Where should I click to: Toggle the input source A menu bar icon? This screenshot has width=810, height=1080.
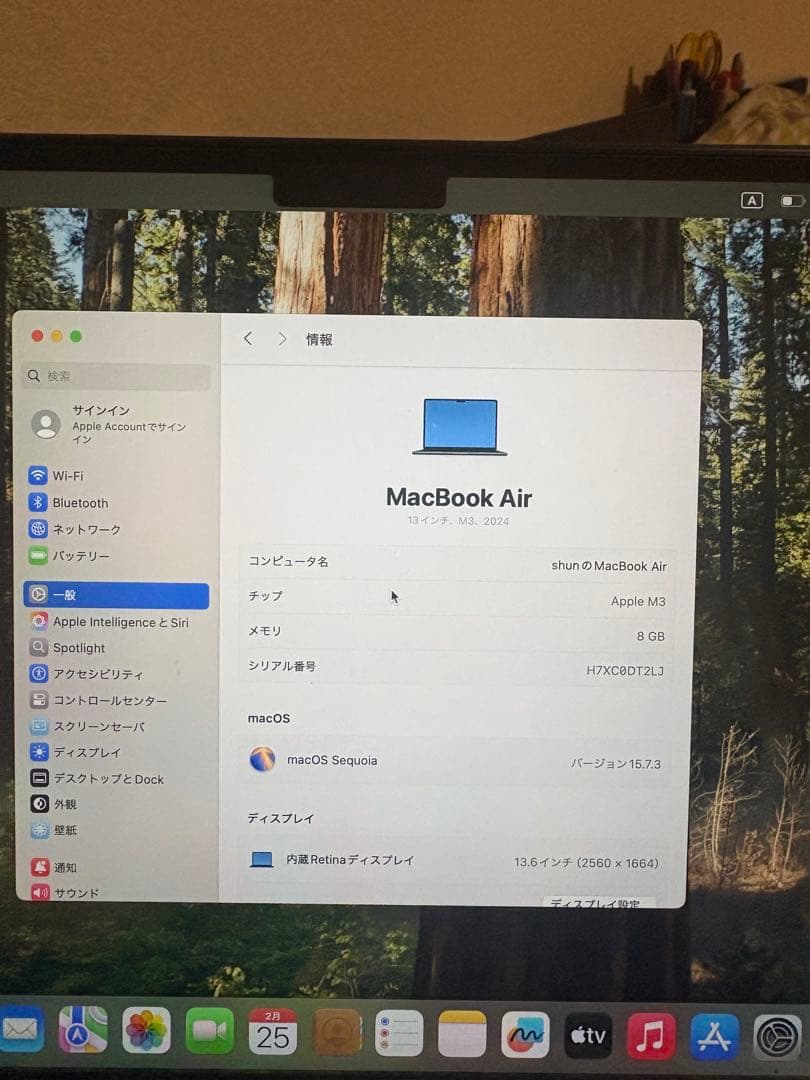click(751, 200)
